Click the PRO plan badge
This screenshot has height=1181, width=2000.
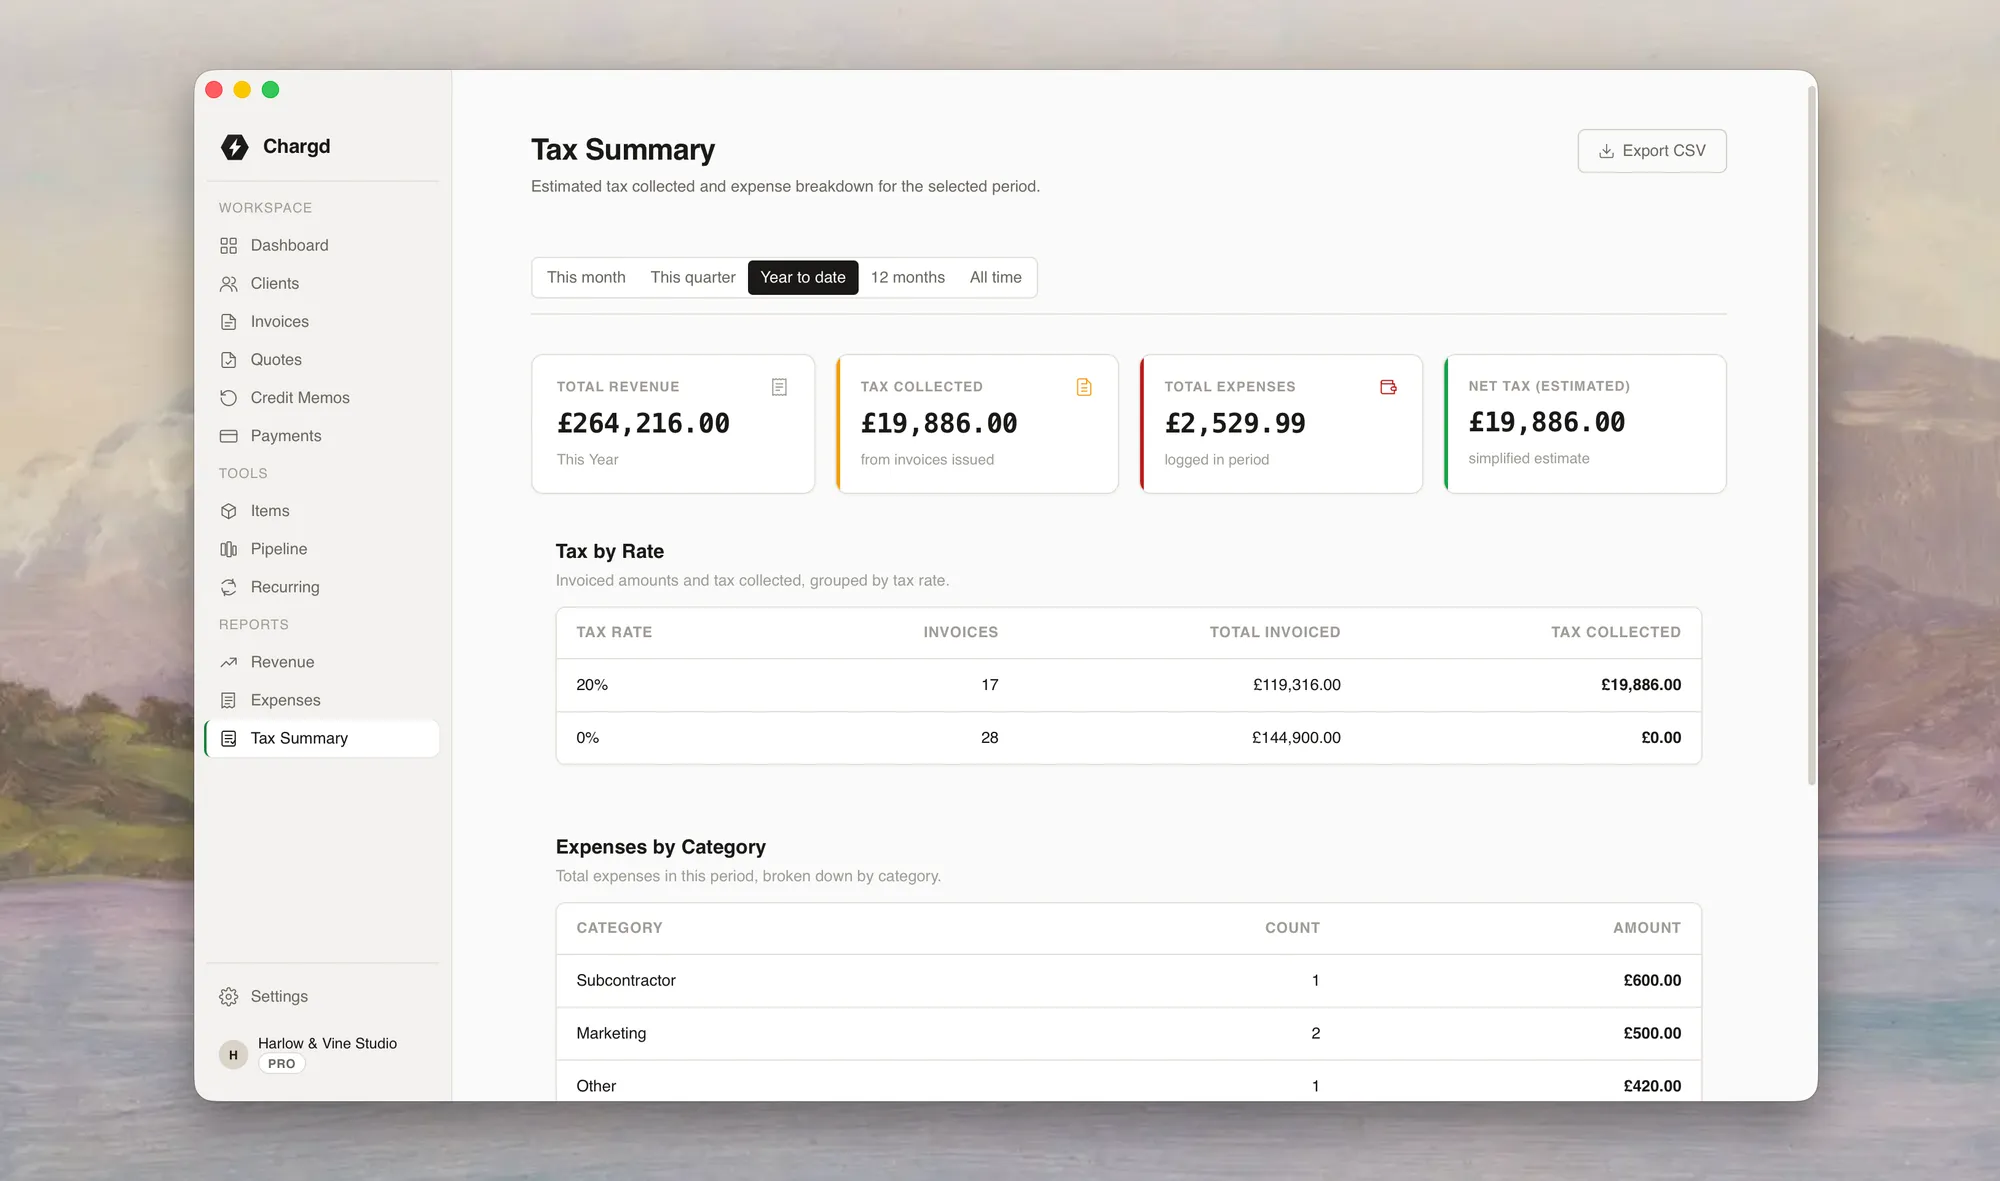[282, 1064]
